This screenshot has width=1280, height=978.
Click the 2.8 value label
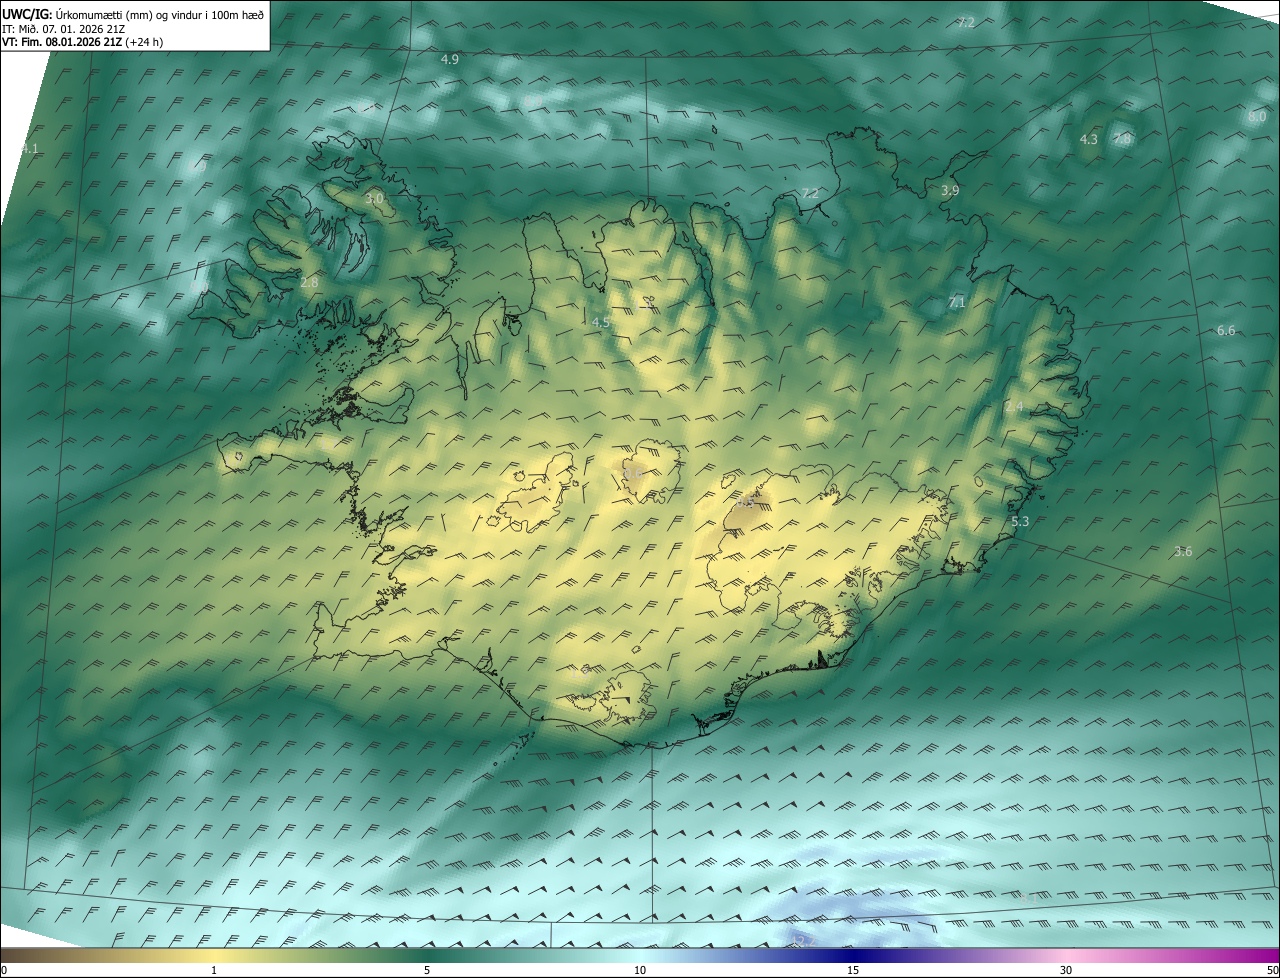[309, 283]
